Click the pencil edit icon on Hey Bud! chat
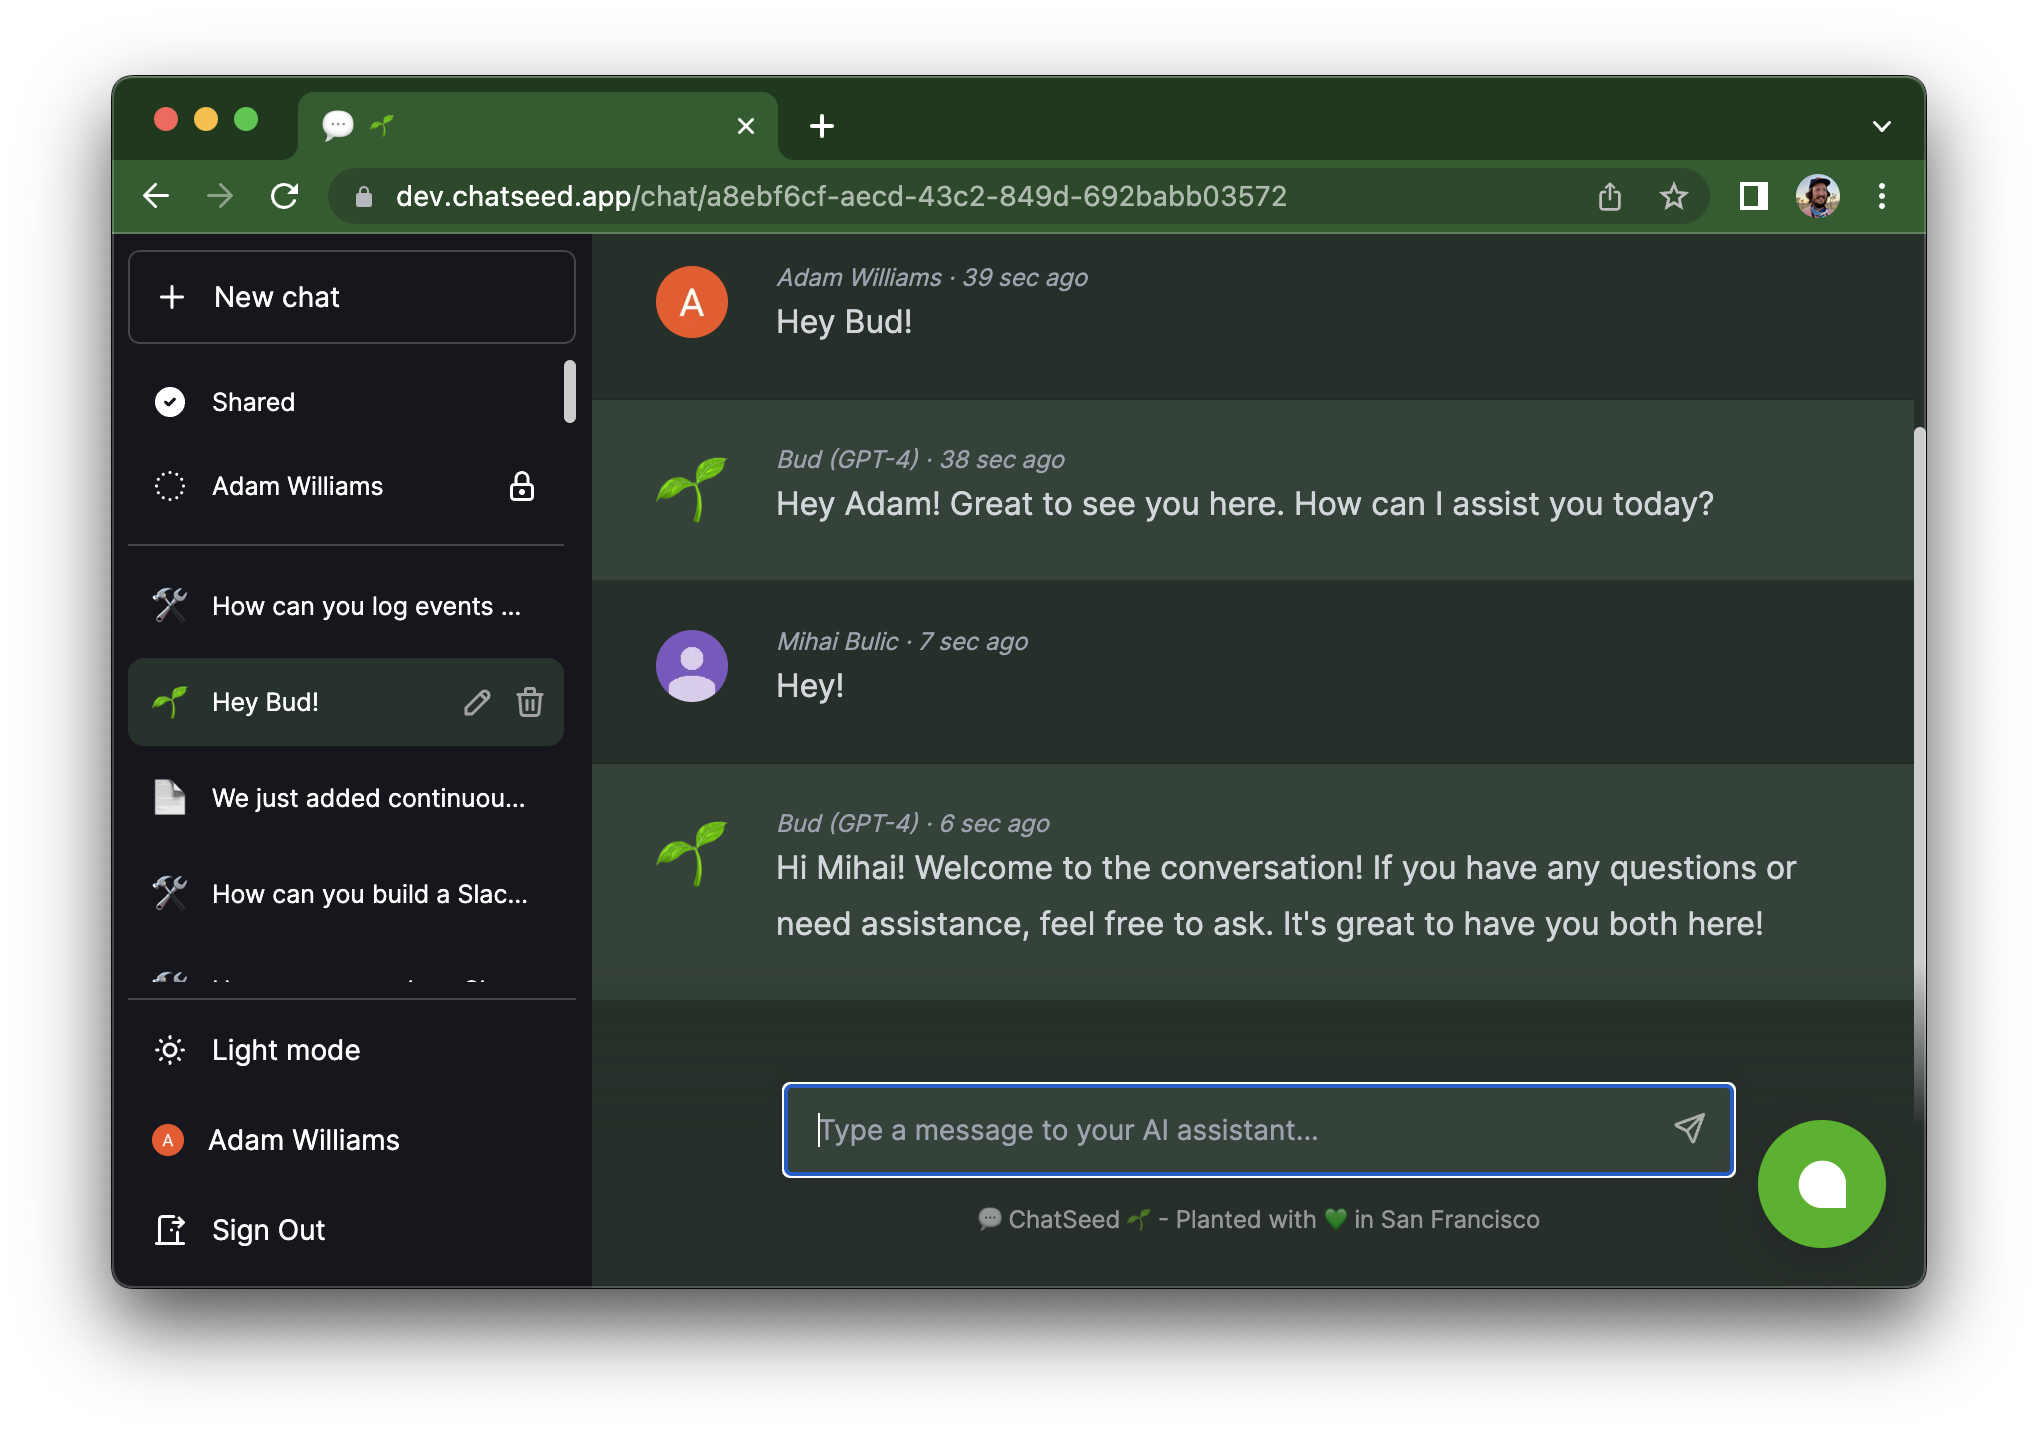This screenshot has width=2038, height=1436. 477,703
